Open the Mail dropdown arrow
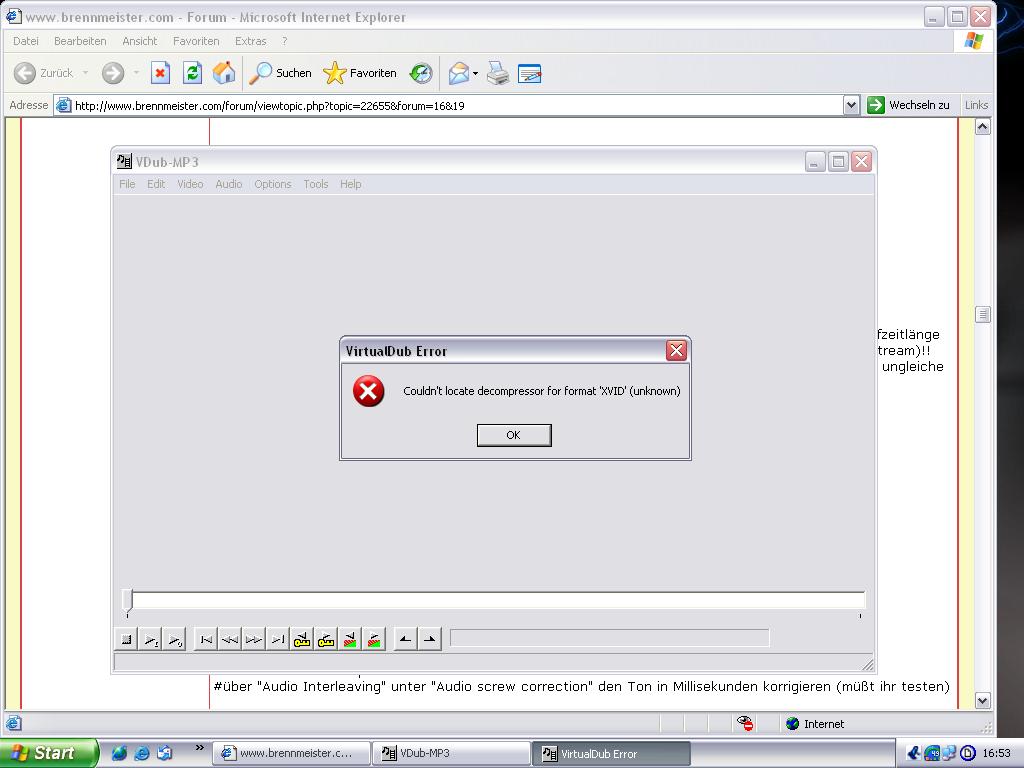The image size is (1024, 768). tap(475, 73)
